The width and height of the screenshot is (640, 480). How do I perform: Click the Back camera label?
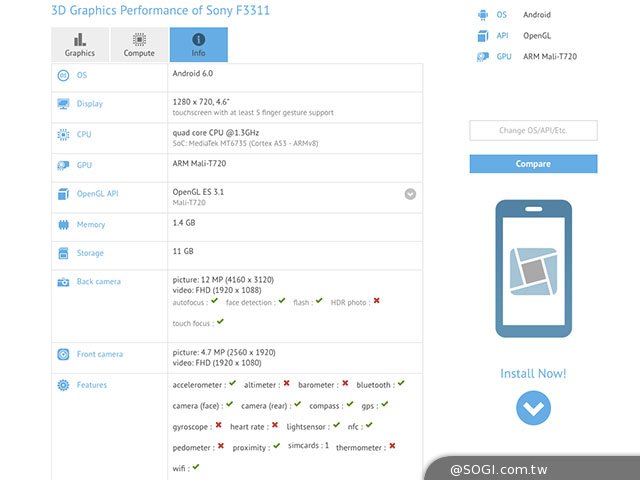[x=99, y=282]
